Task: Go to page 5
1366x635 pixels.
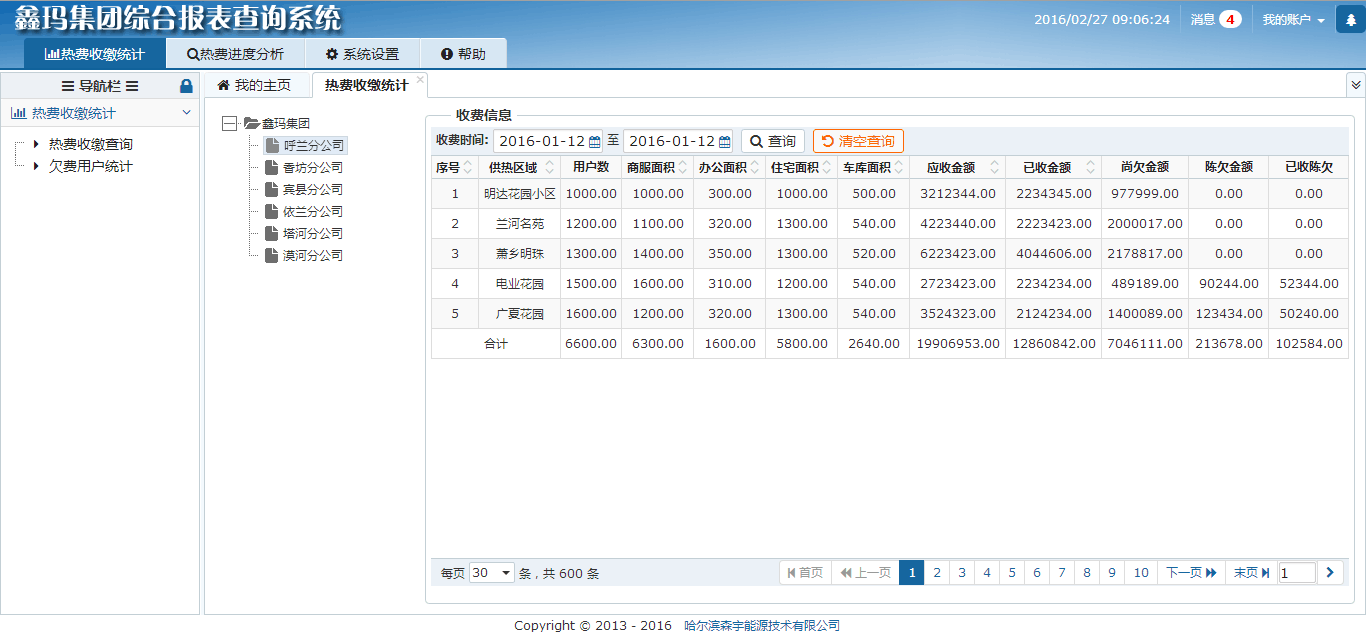Action: (x=1012, y=573)
